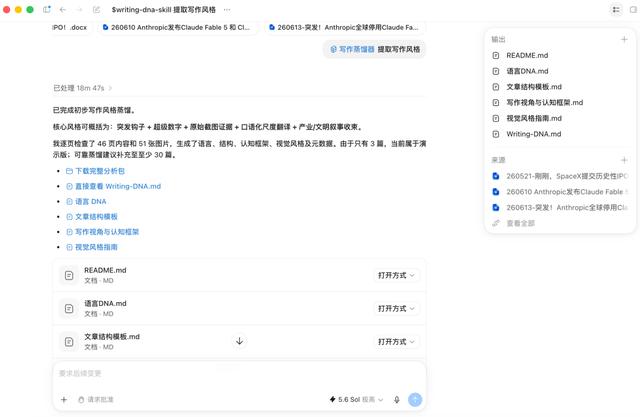The height and width of the screenshot is (417, 640).
Task: Click the microphone voice input icon
Action: click(x=396, y=399)
